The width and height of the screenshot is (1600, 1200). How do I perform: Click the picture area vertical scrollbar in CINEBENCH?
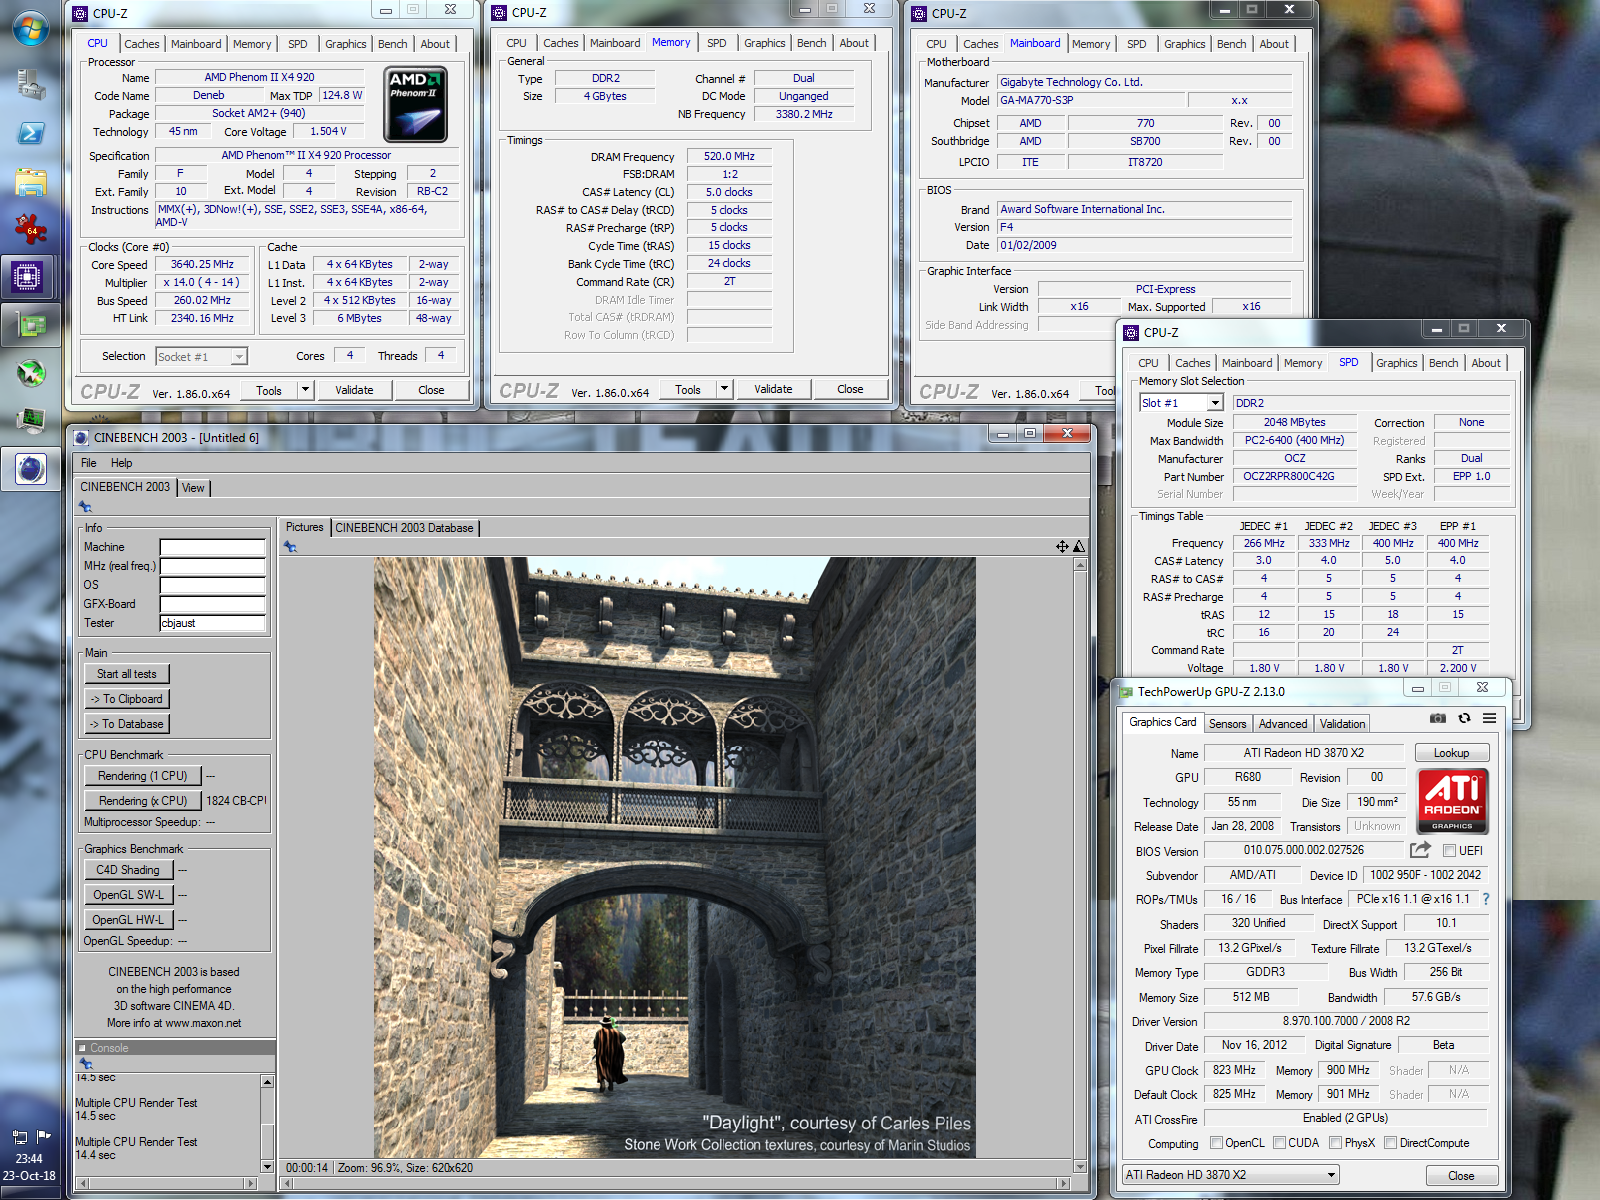pyautogui.click(x=1080, y=865)
